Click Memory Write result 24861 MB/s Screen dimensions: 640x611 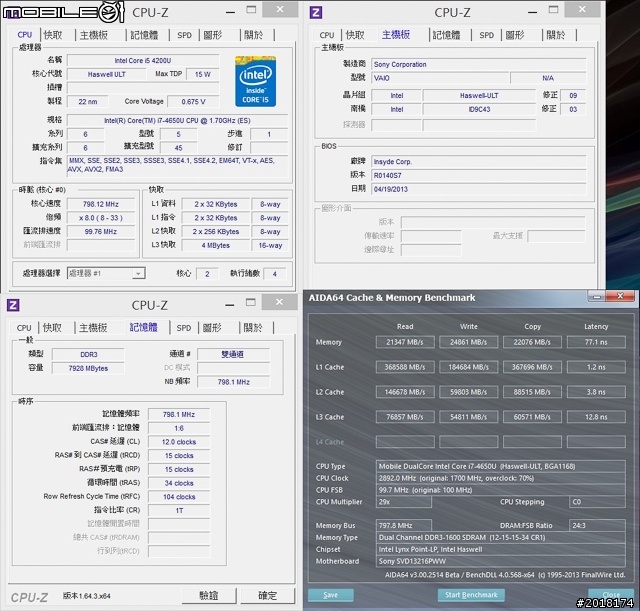pyautogui.click(x=469, y=342)
